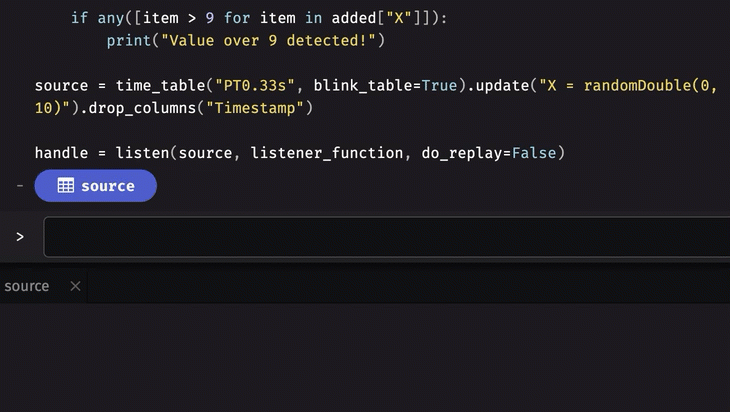Click the "Timestamp" string in code

255,108
